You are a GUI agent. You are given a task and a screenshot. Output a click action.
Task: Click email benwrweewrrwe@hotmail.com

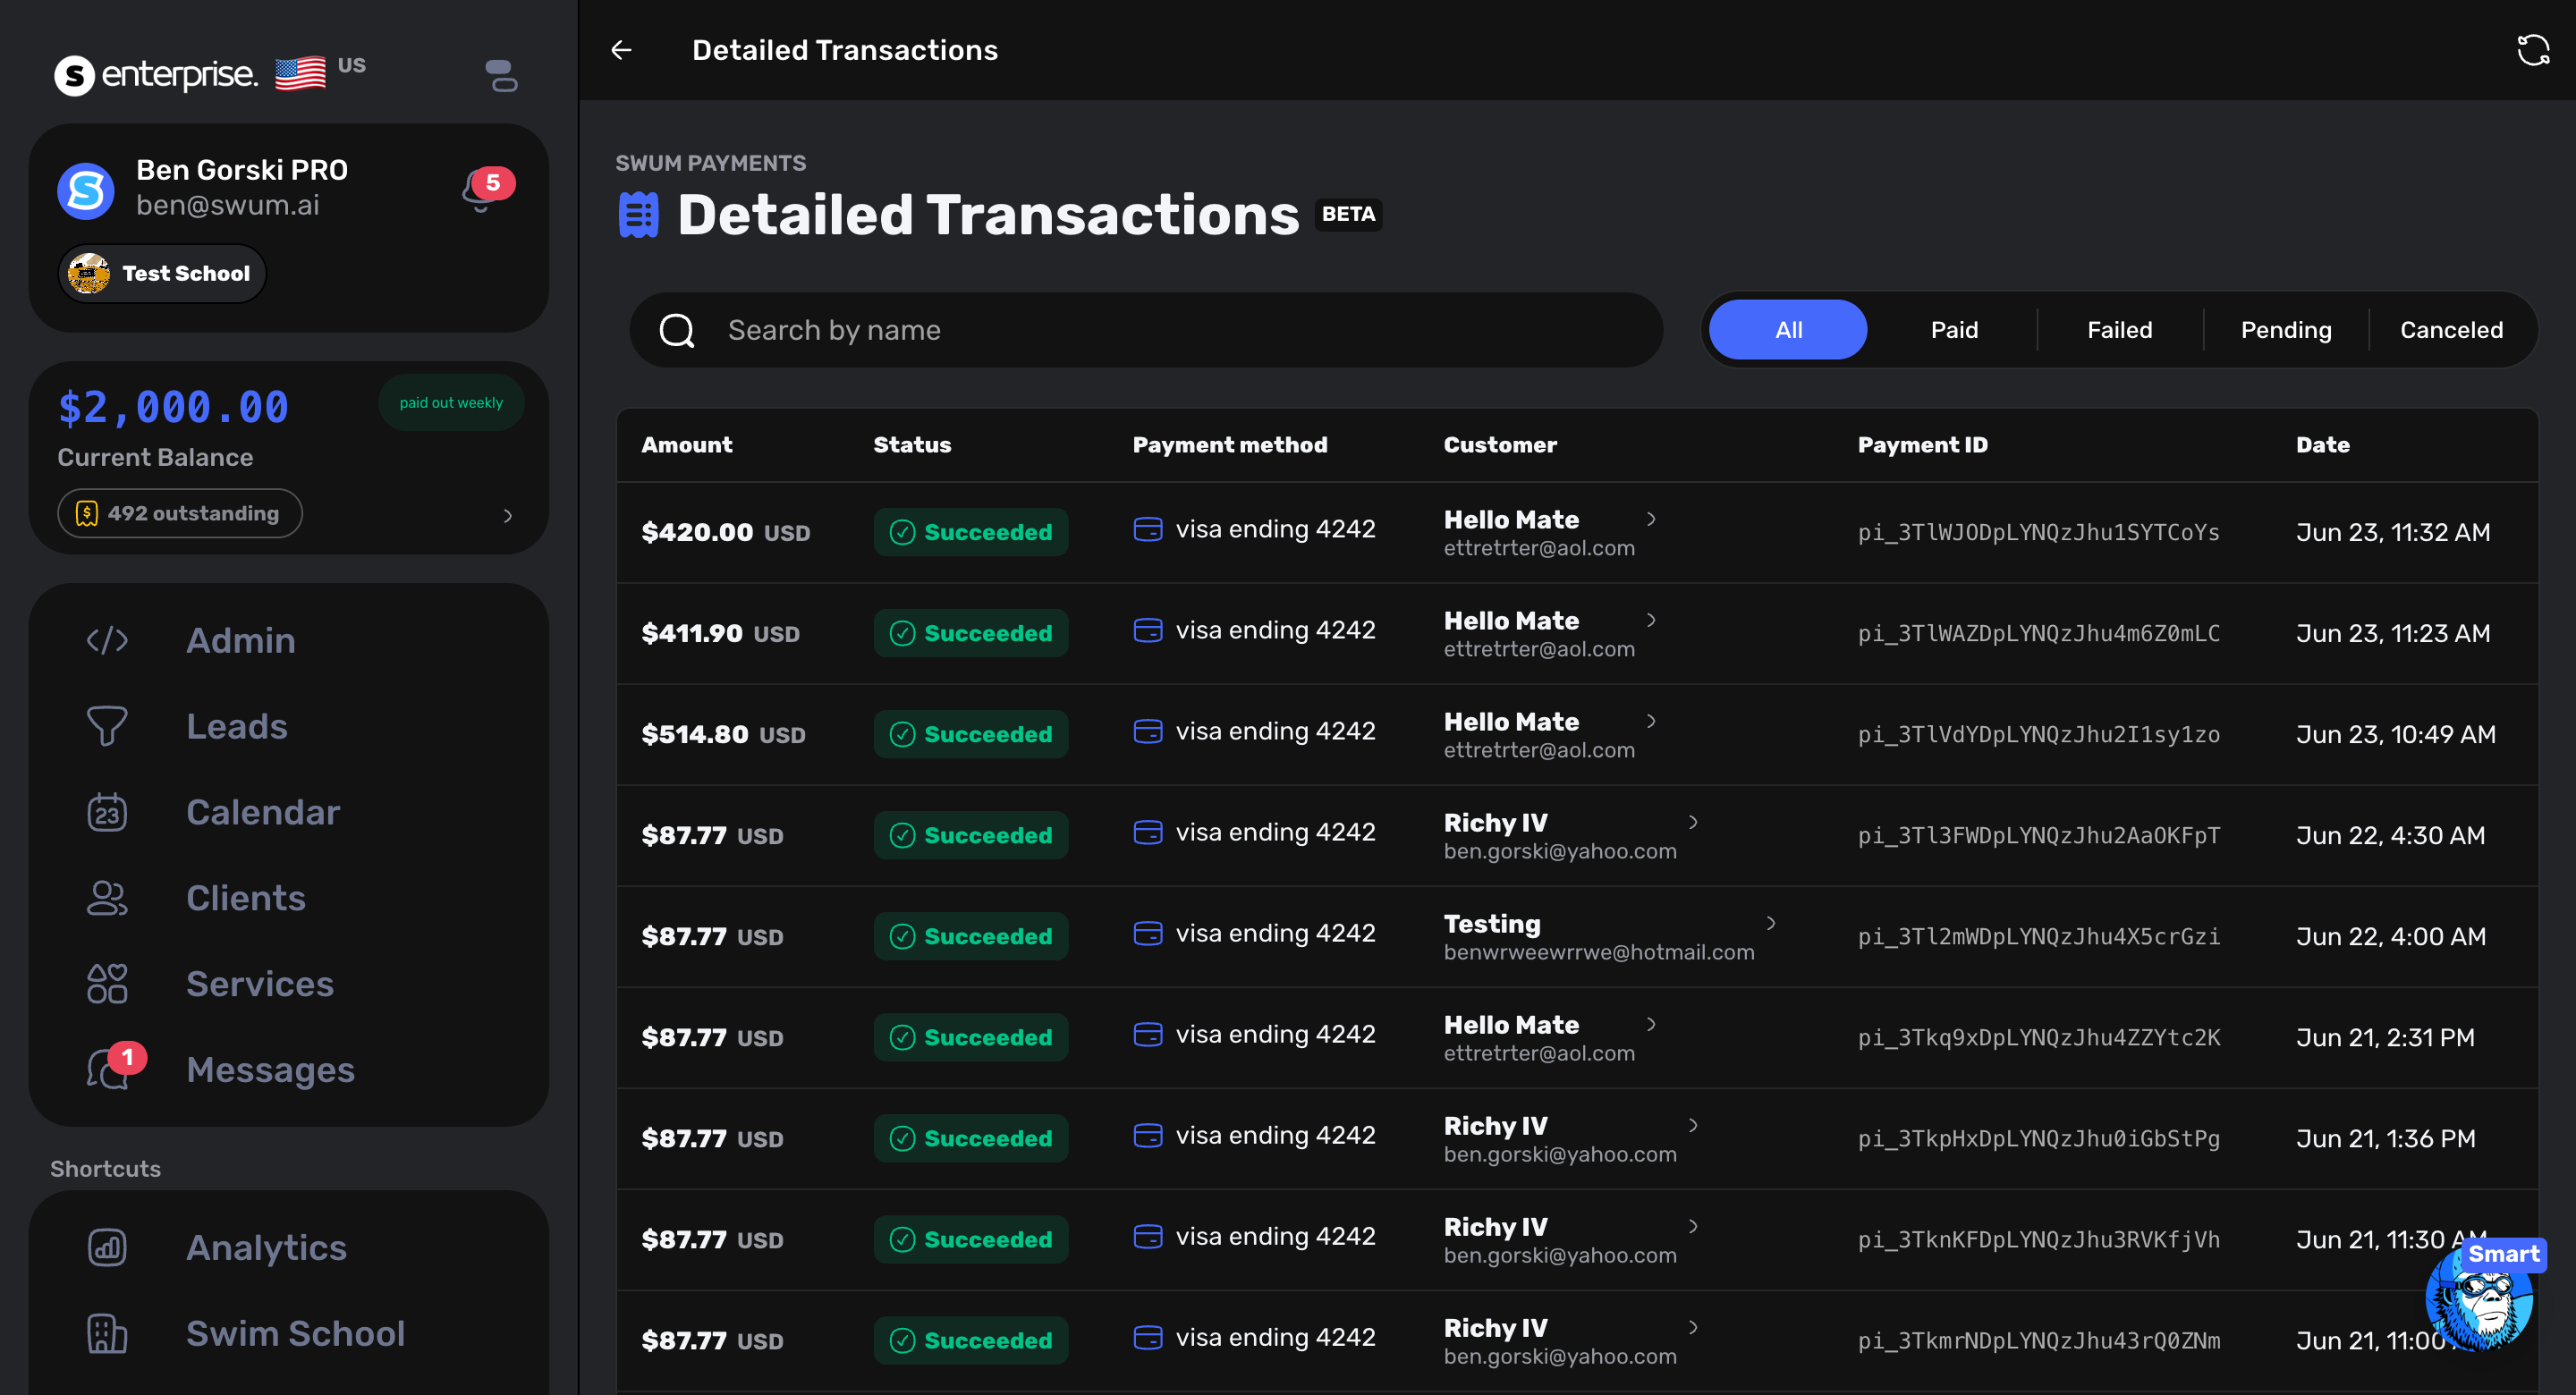[1598, 952]
